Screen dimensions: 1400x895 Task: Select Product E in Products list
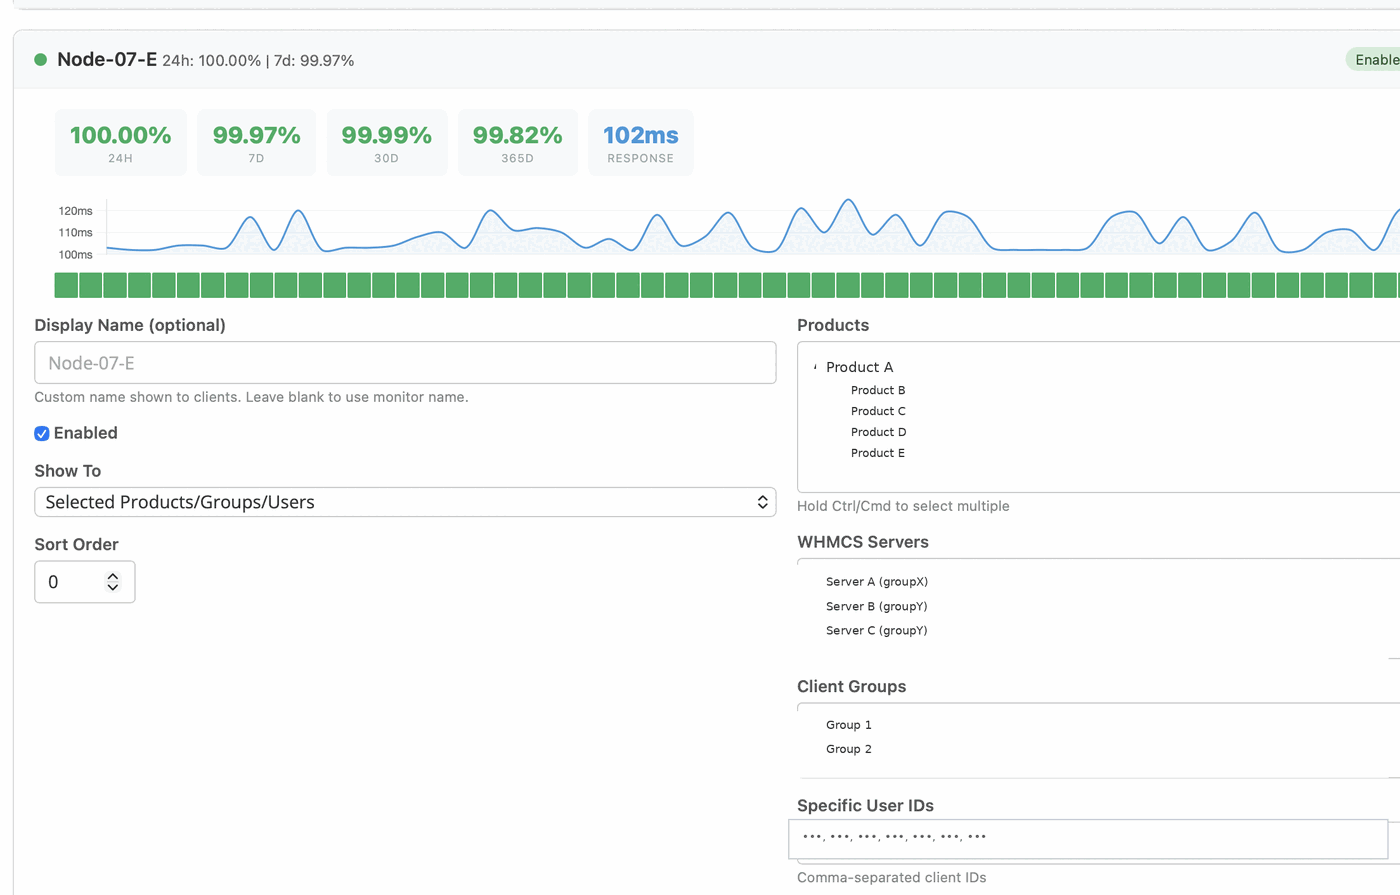pyautogui.click(x=878, y=453)
